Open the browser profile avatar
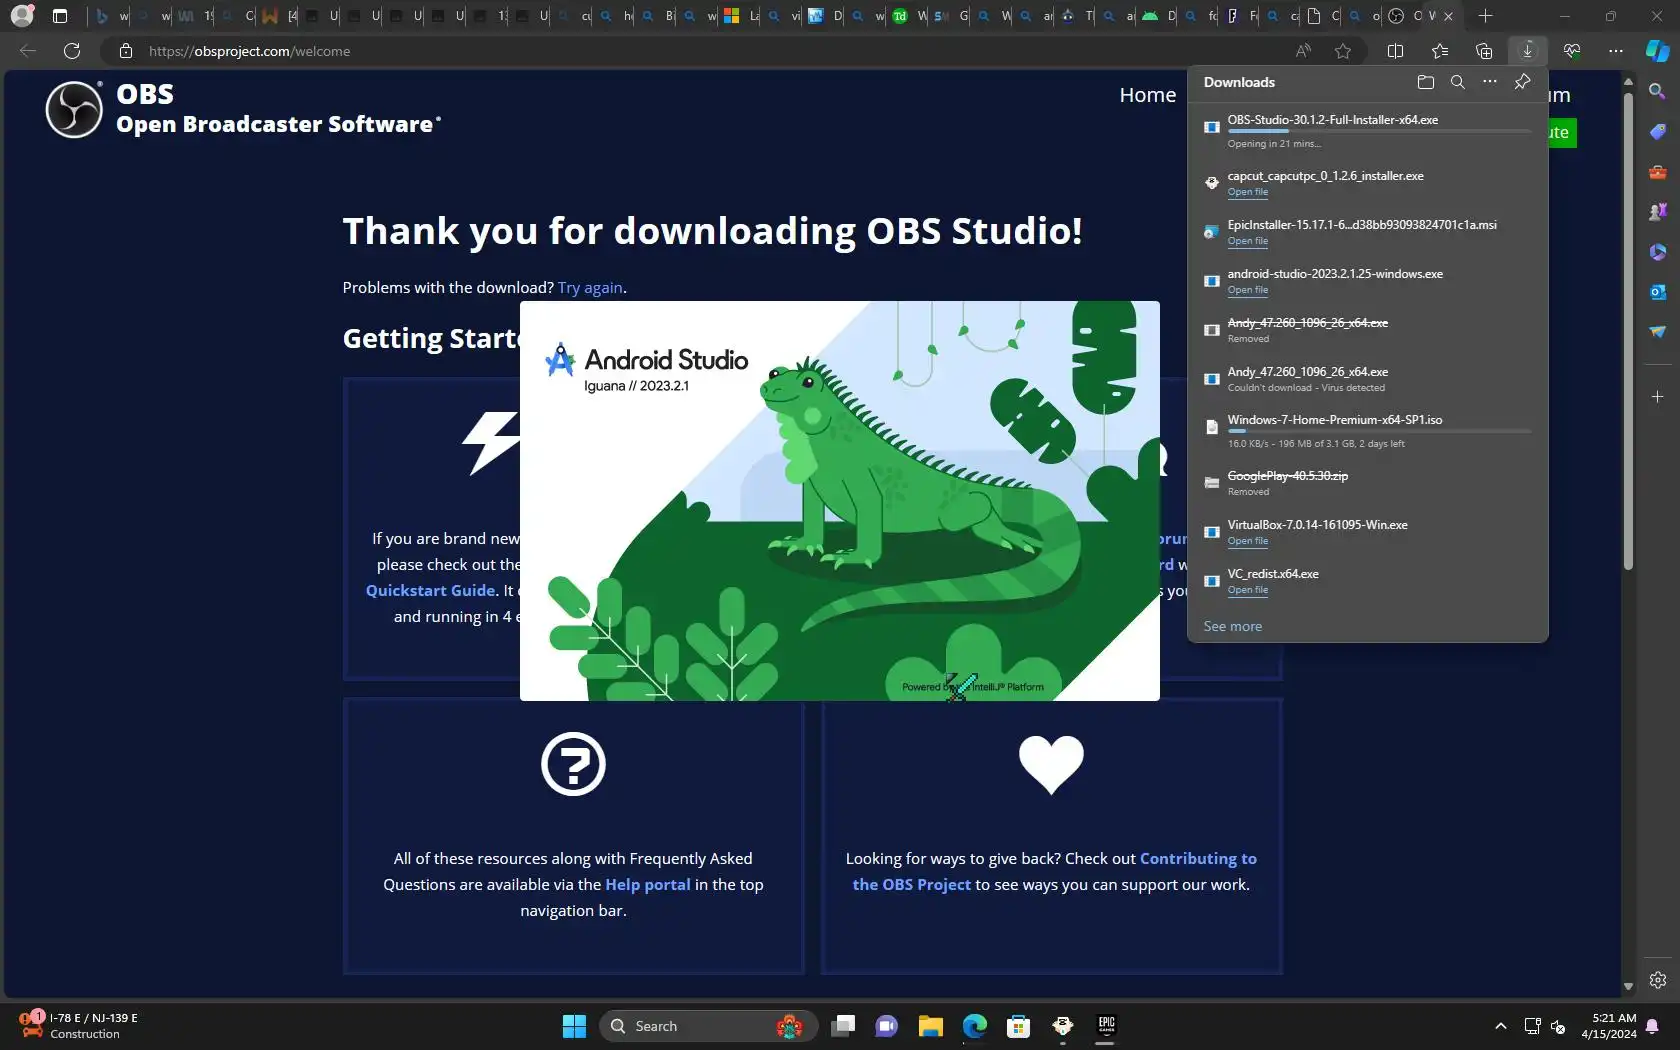This screenshot has width=1680, height=1050. point(22,16)
